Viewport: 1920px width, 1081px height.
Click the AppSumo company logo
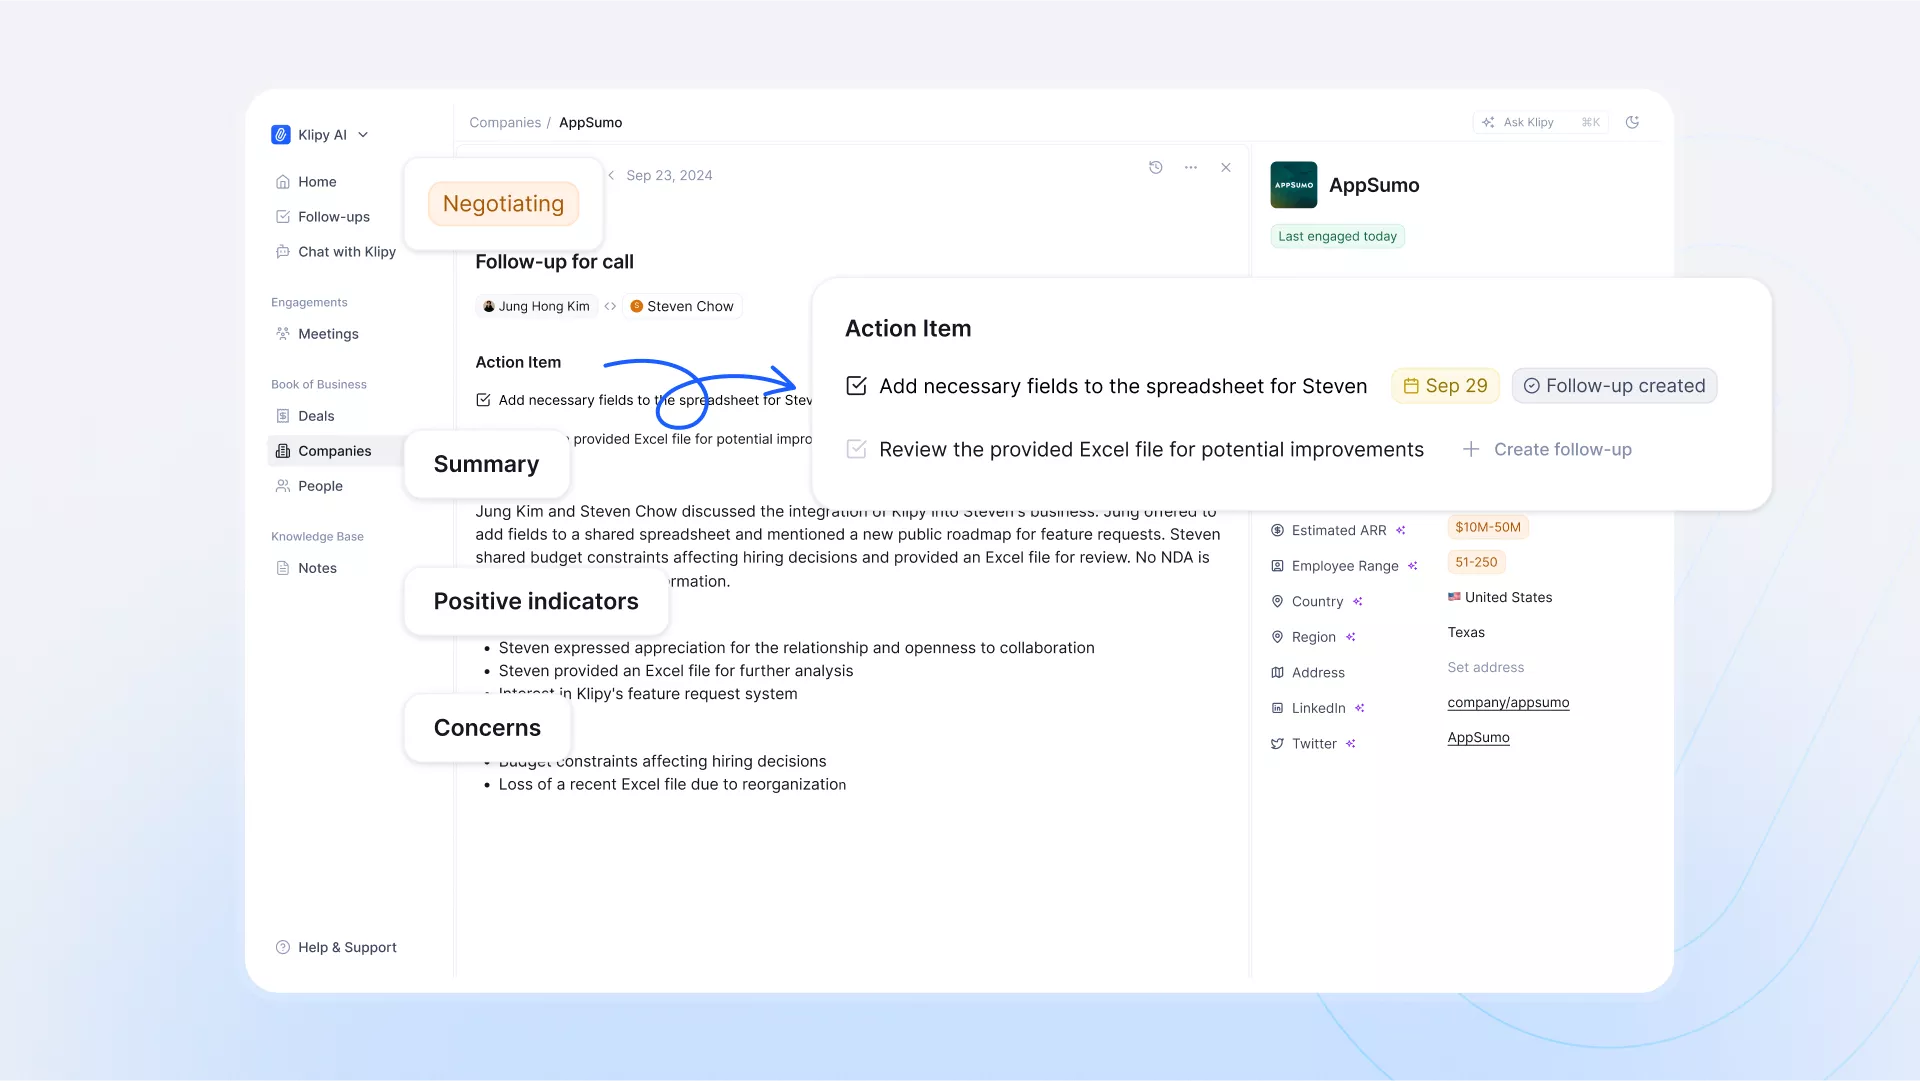pyautogui.click(x=1293, y=185)
